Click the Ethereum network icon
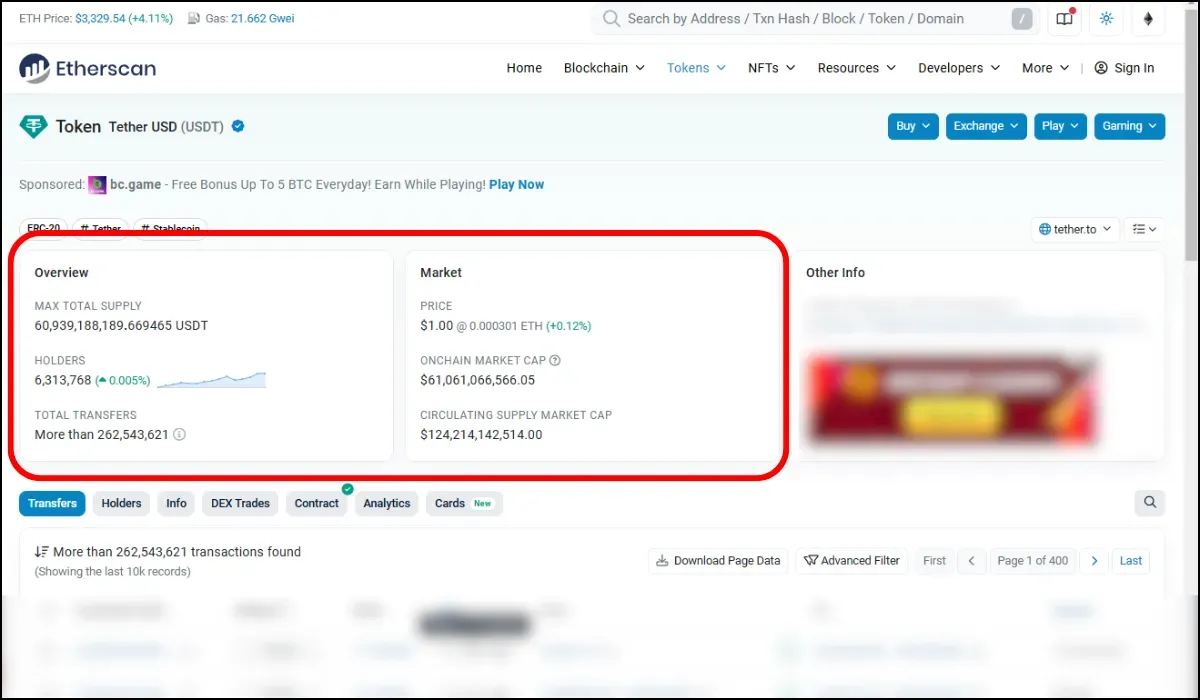The height and width of the screenshot is (700, 1200). coord(1149,19)
